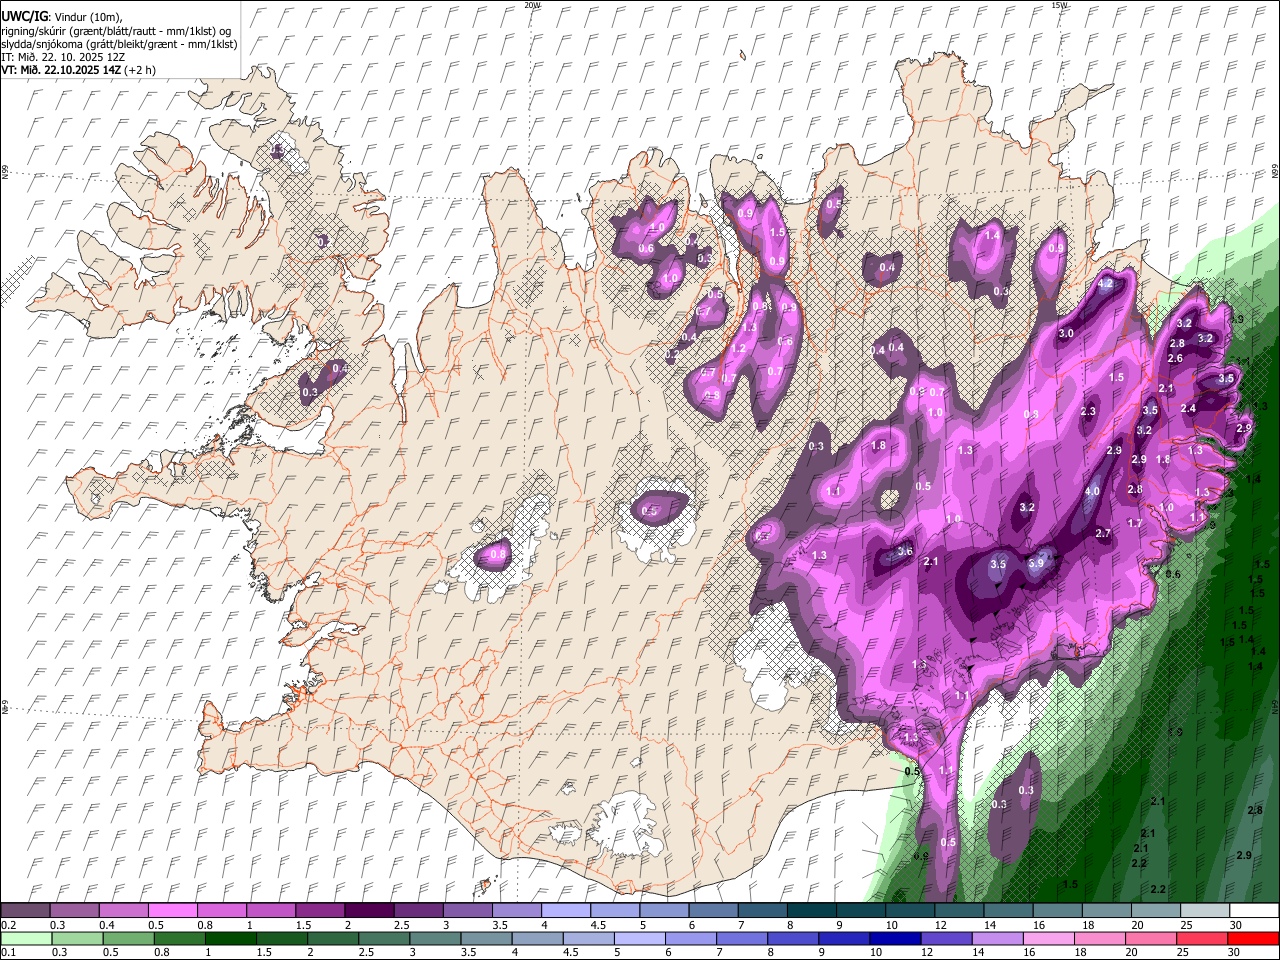Pick top legend lavender swatch between 4 and 4.5
This screenshot has width=1280, height=960.
point(566,911)
